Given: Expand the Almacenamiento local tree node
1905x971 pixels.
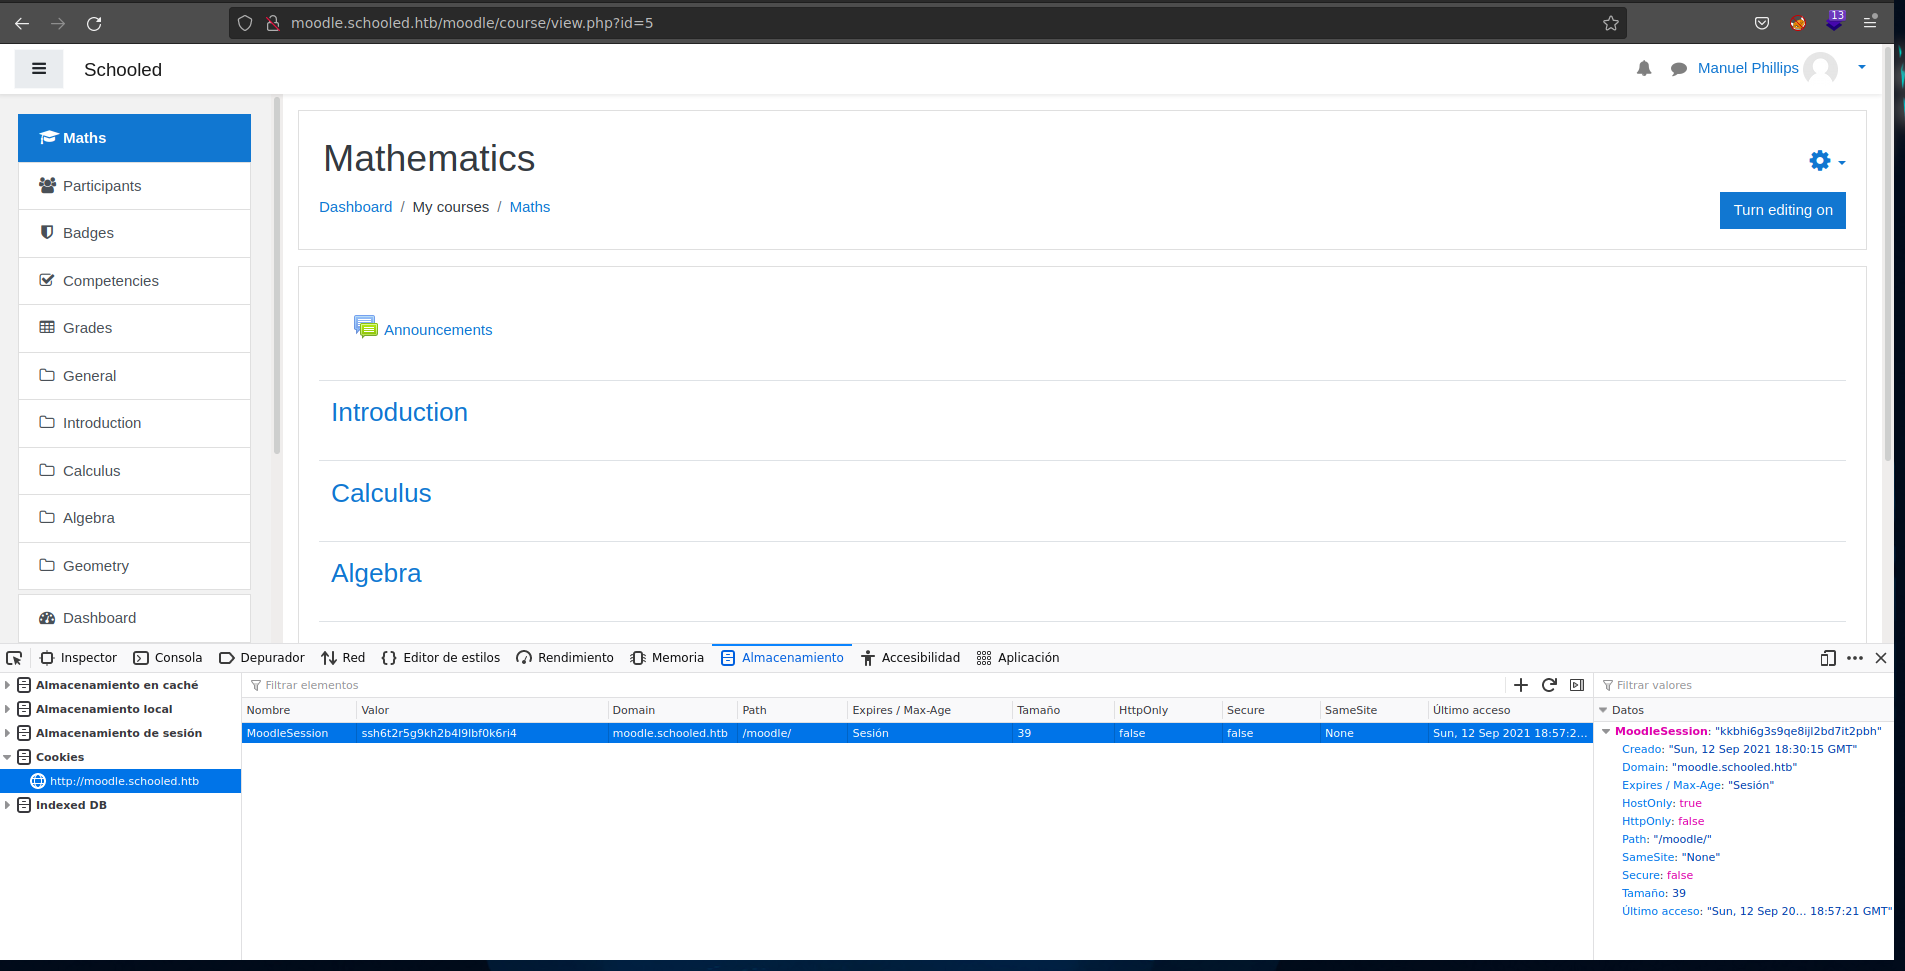Looking at the screenshot, I should pos(8,709).
